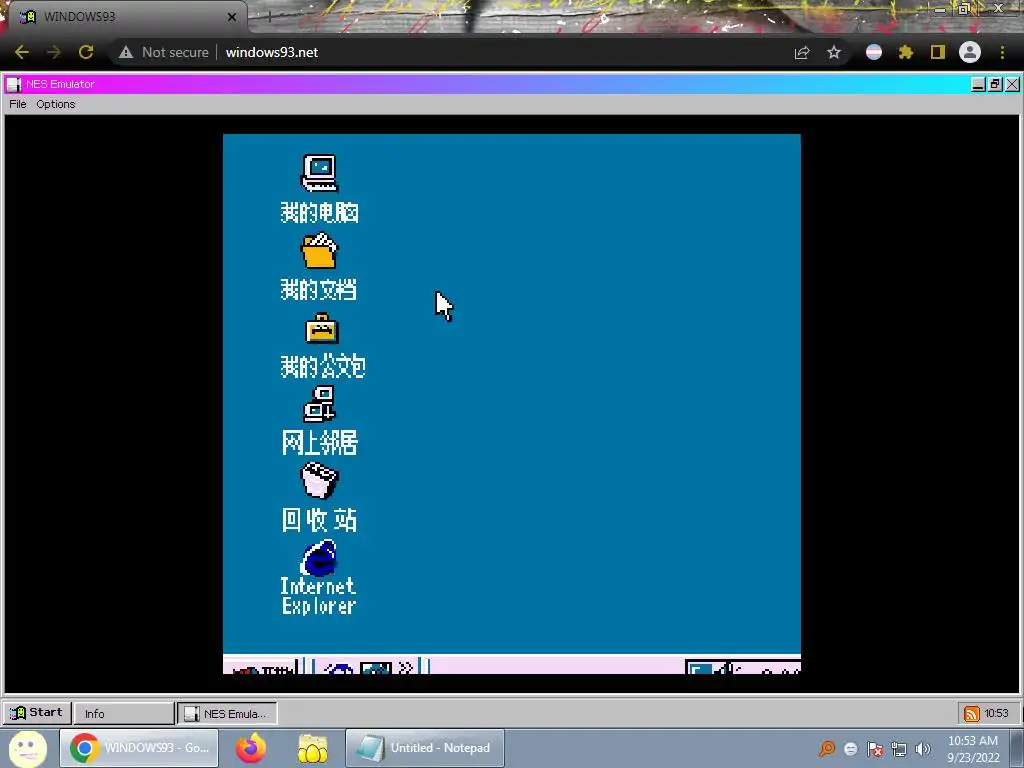The width and height of the screenshot is (1024, 768).
Task: Expand the emulated taskbar's >> chevron
Action: click(x=406, y=667)
